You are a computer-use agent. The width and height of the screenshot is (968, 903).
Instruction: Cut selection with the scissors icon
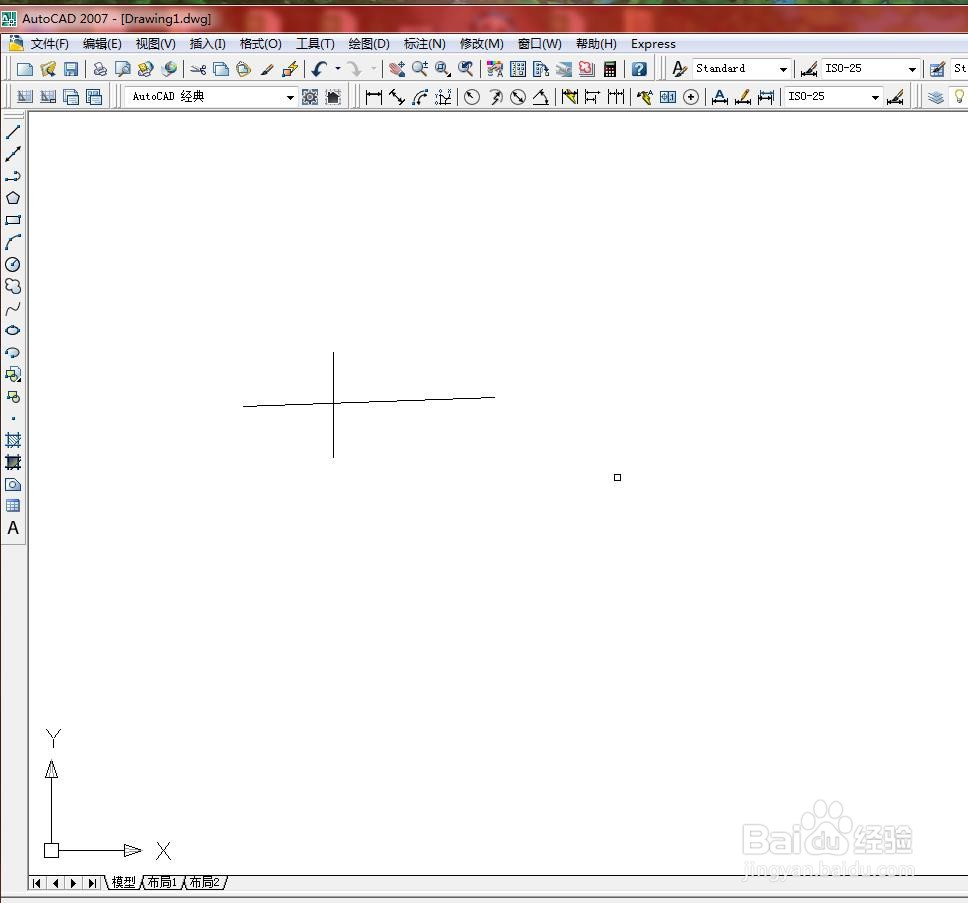point(198,69)
